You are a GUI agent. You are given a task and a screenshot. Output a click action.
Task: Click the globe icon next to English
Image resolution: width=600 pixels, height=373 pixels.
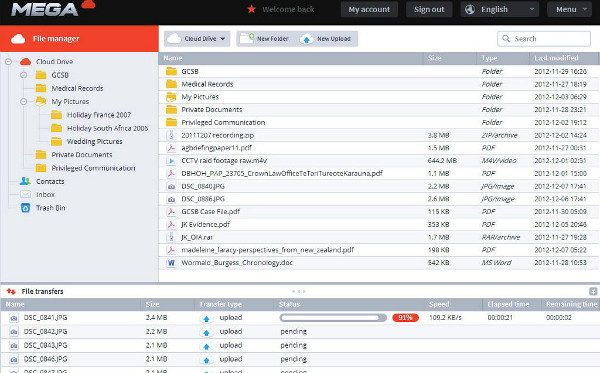point(470,10)
